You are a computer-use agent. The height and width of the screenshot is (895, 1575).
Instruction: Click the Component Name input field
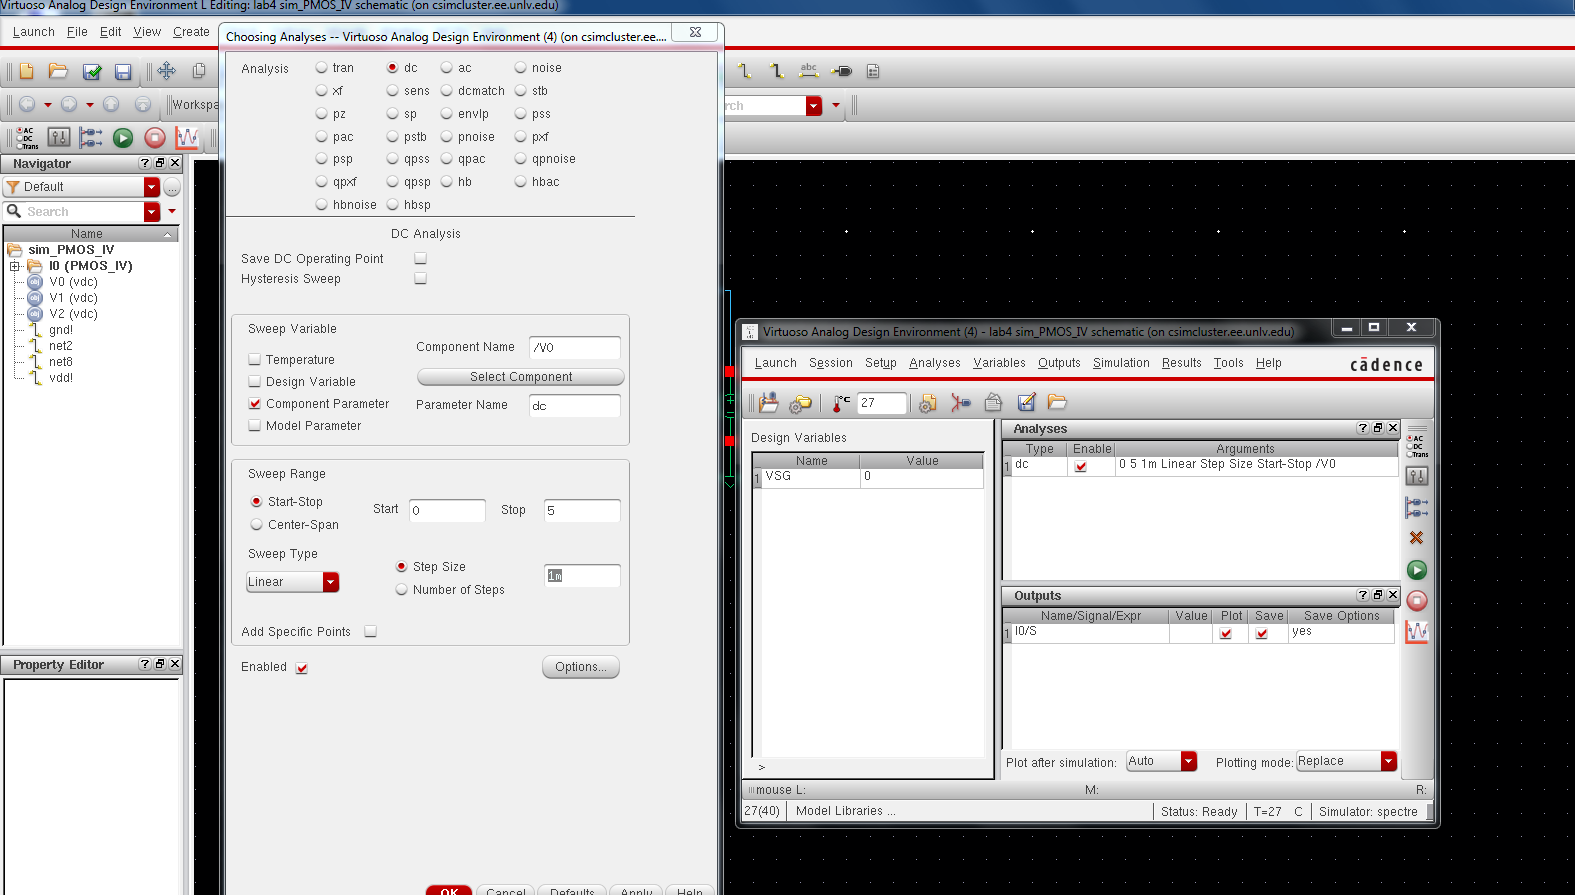click(x=575, y=347)
